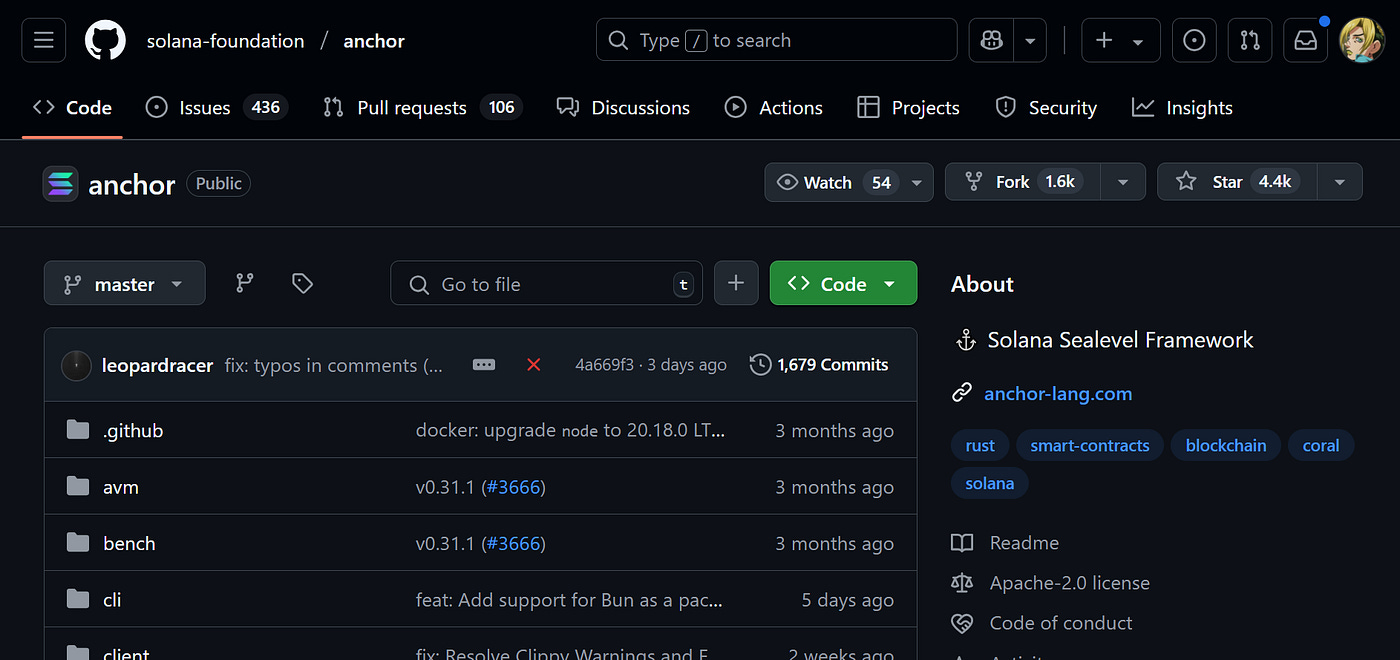The width and height of the screenshot is (1400, 660).
Task: Star the anchor repository
Action: (x=1237, y=182)
